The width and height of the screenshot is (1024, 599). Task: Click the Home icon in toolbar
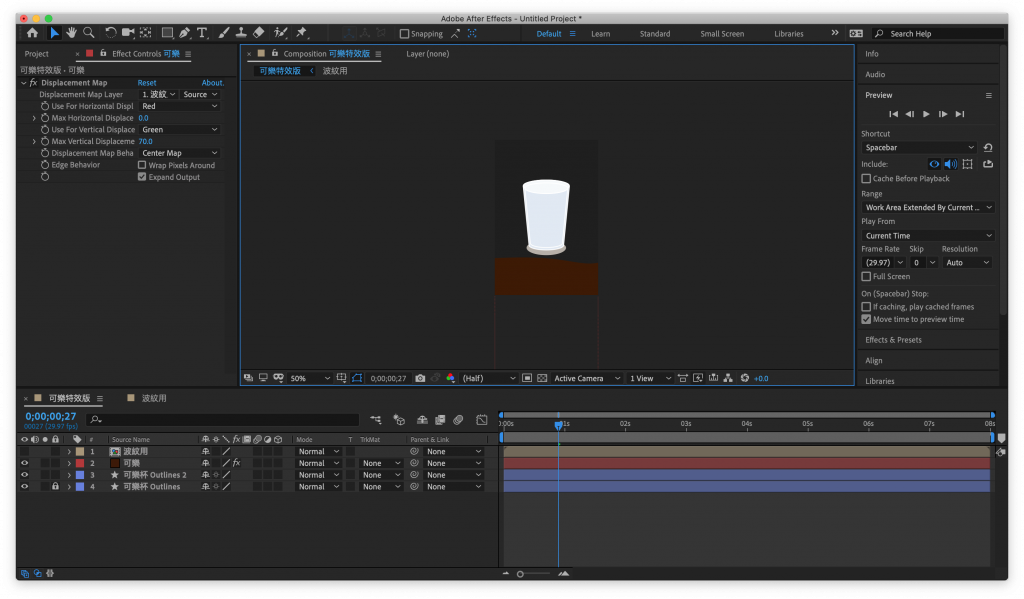coord(32,33)
